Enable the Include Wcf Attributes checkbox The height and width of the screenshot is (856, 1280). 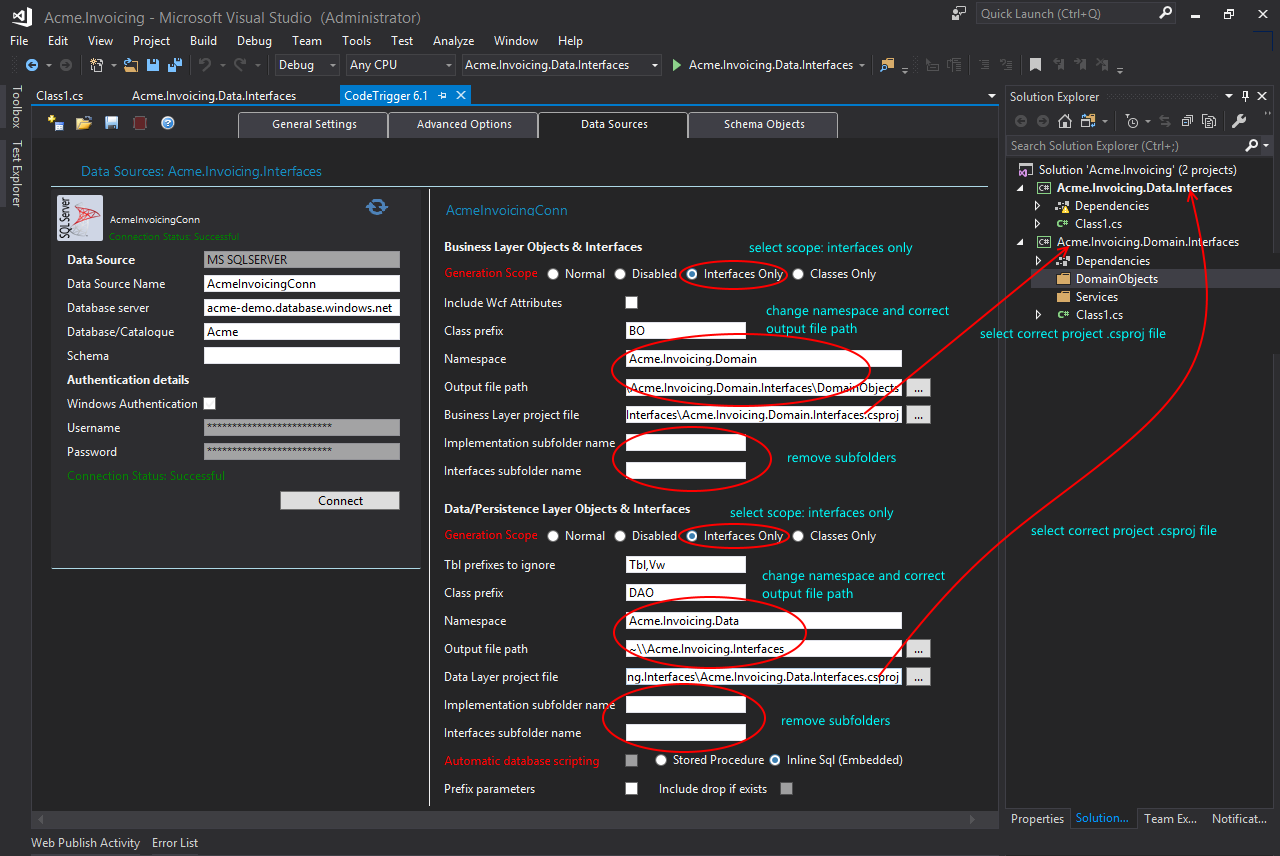(x=631, y=302)
